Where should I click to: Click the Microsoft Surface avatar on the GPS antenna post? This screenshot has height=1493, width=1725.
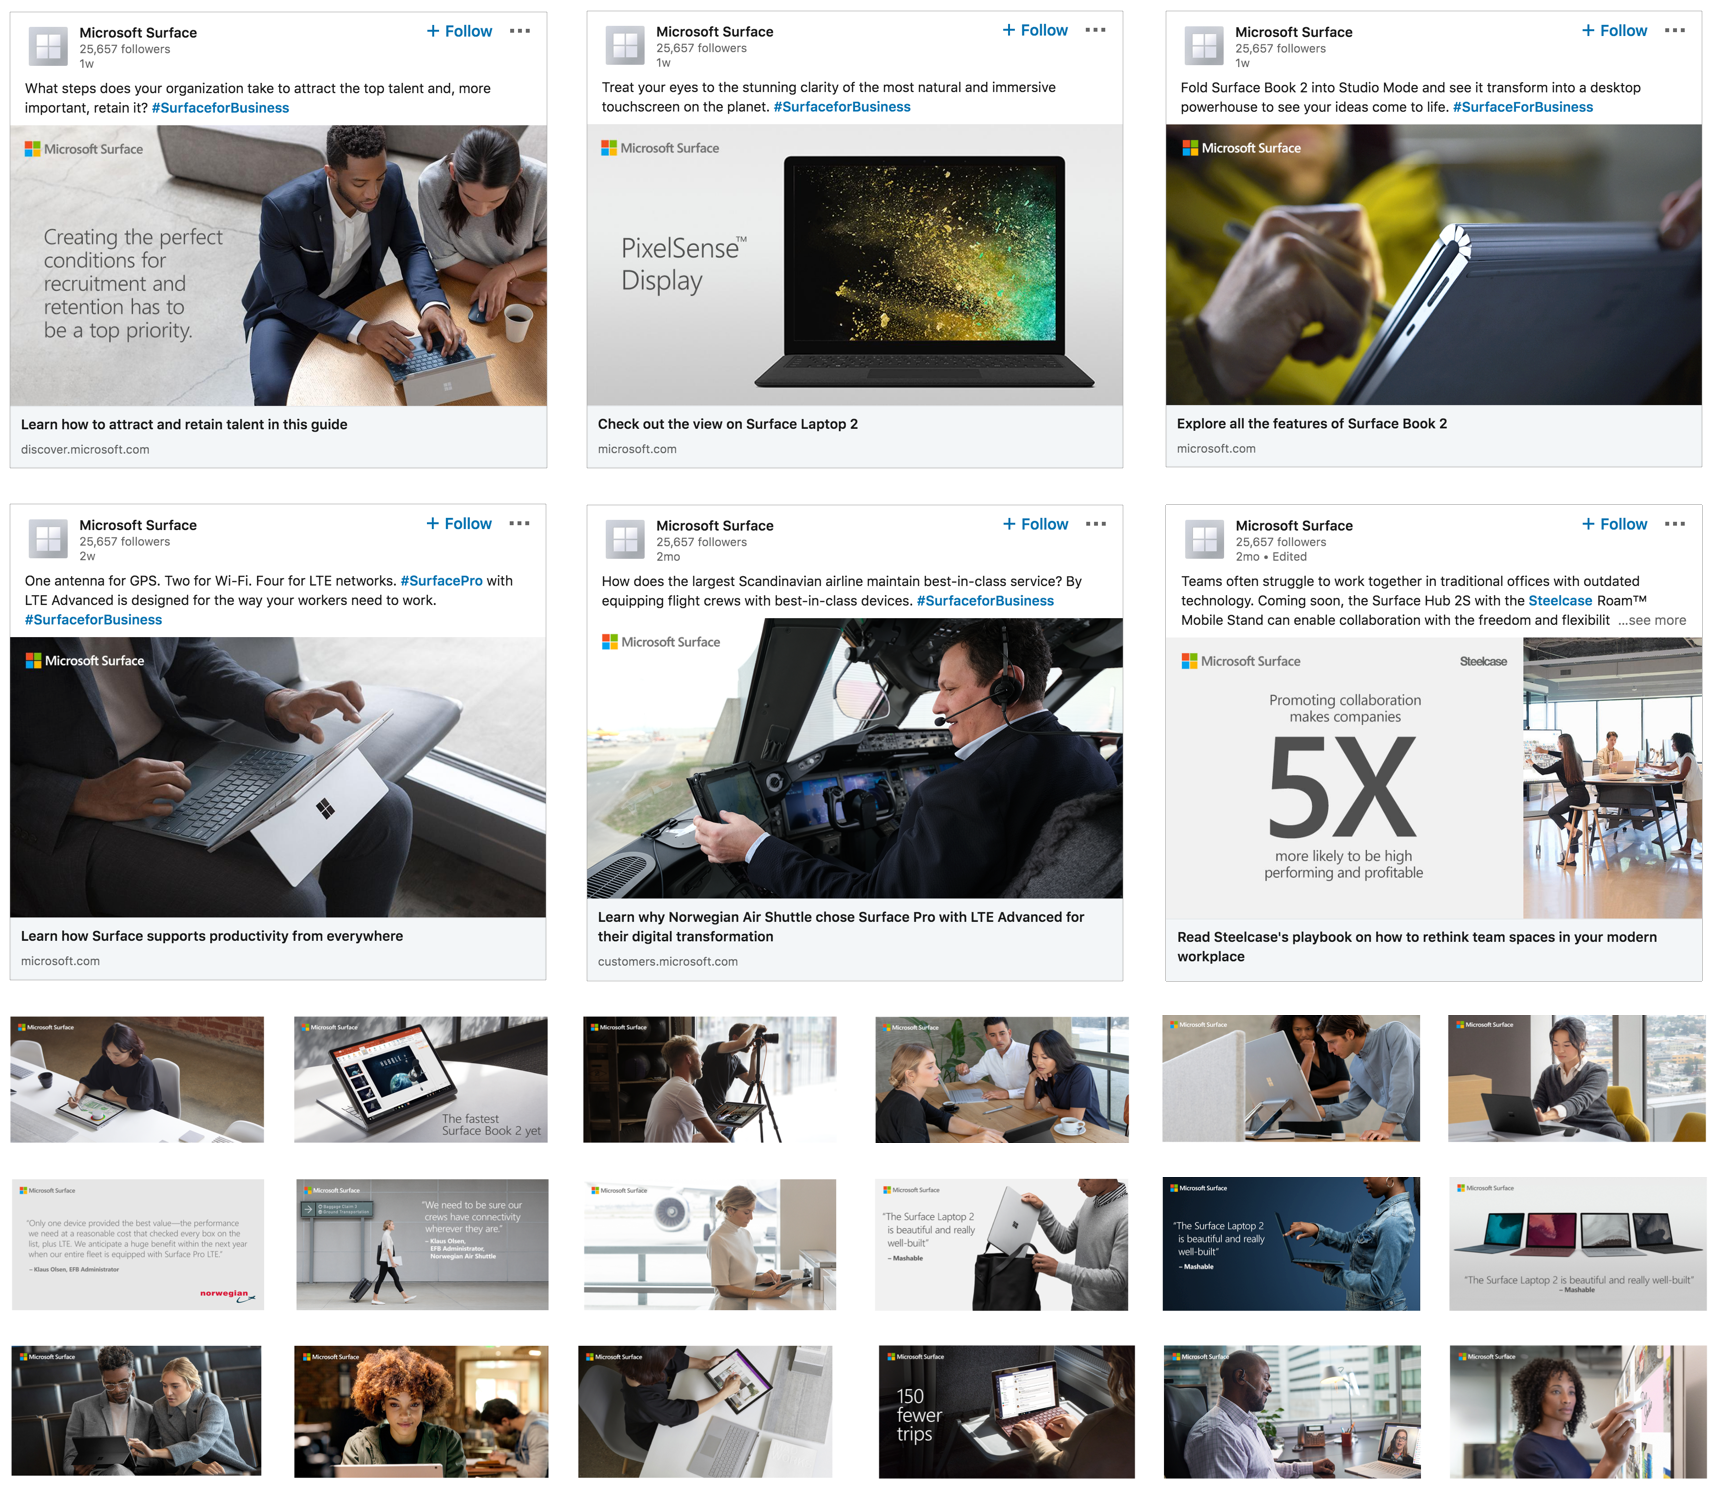click(x=47, y=539)
